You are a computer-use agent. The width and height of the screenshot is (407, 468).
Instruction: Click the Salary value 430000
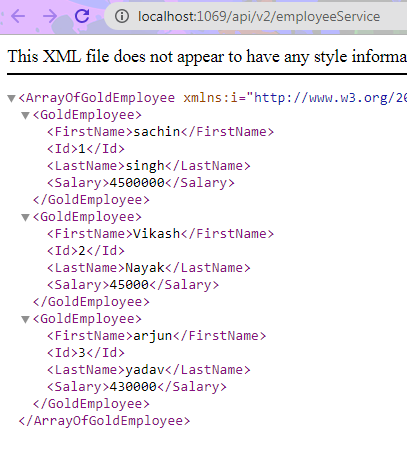click(133, 387)
